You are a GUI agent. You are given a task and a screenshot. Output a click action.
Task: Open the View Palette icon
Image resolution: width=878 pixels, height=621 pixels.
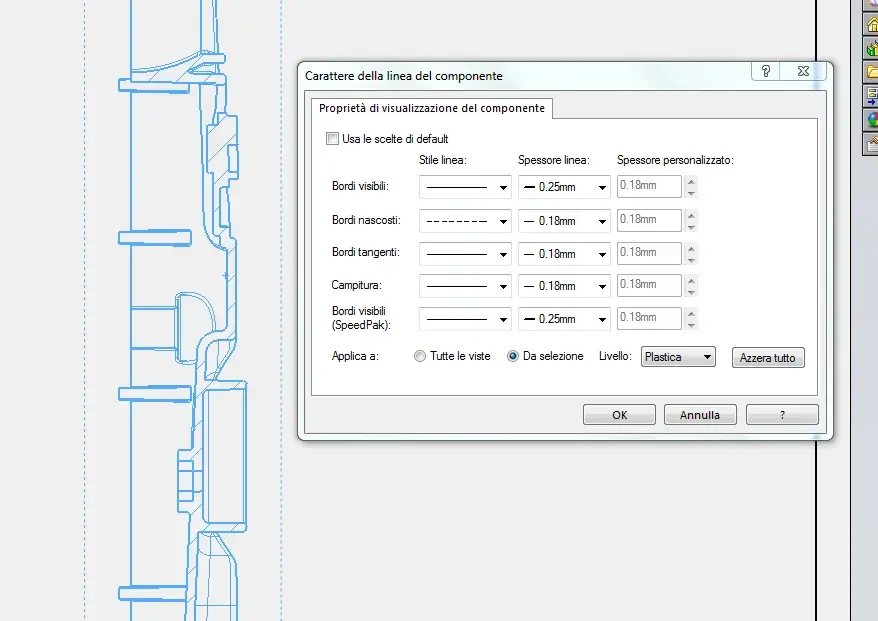click(x=871, y=96)
